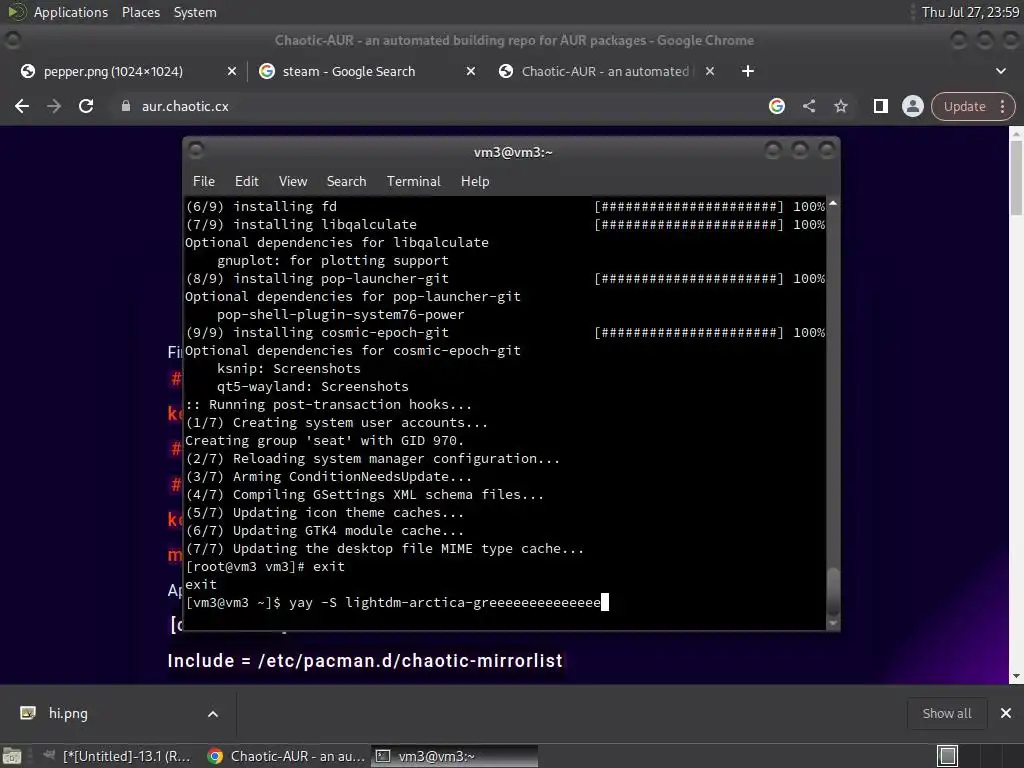Reload the aur.chaotic.cx page
The image size is (1024, 768).
coord(86,106)
